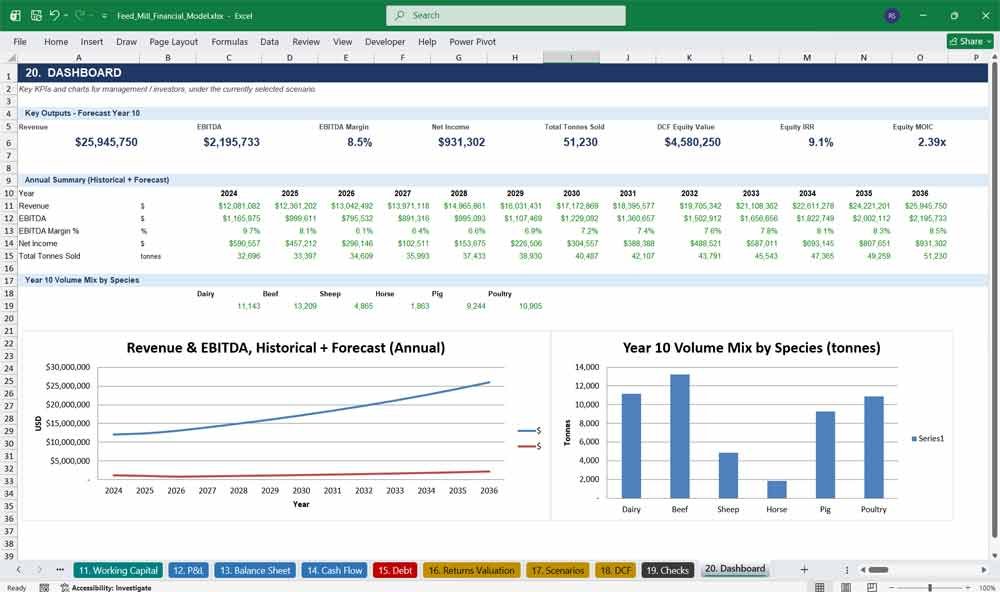Click the previous sheet arrow
Screen dimensions: 1000x592
coord(19,570)
